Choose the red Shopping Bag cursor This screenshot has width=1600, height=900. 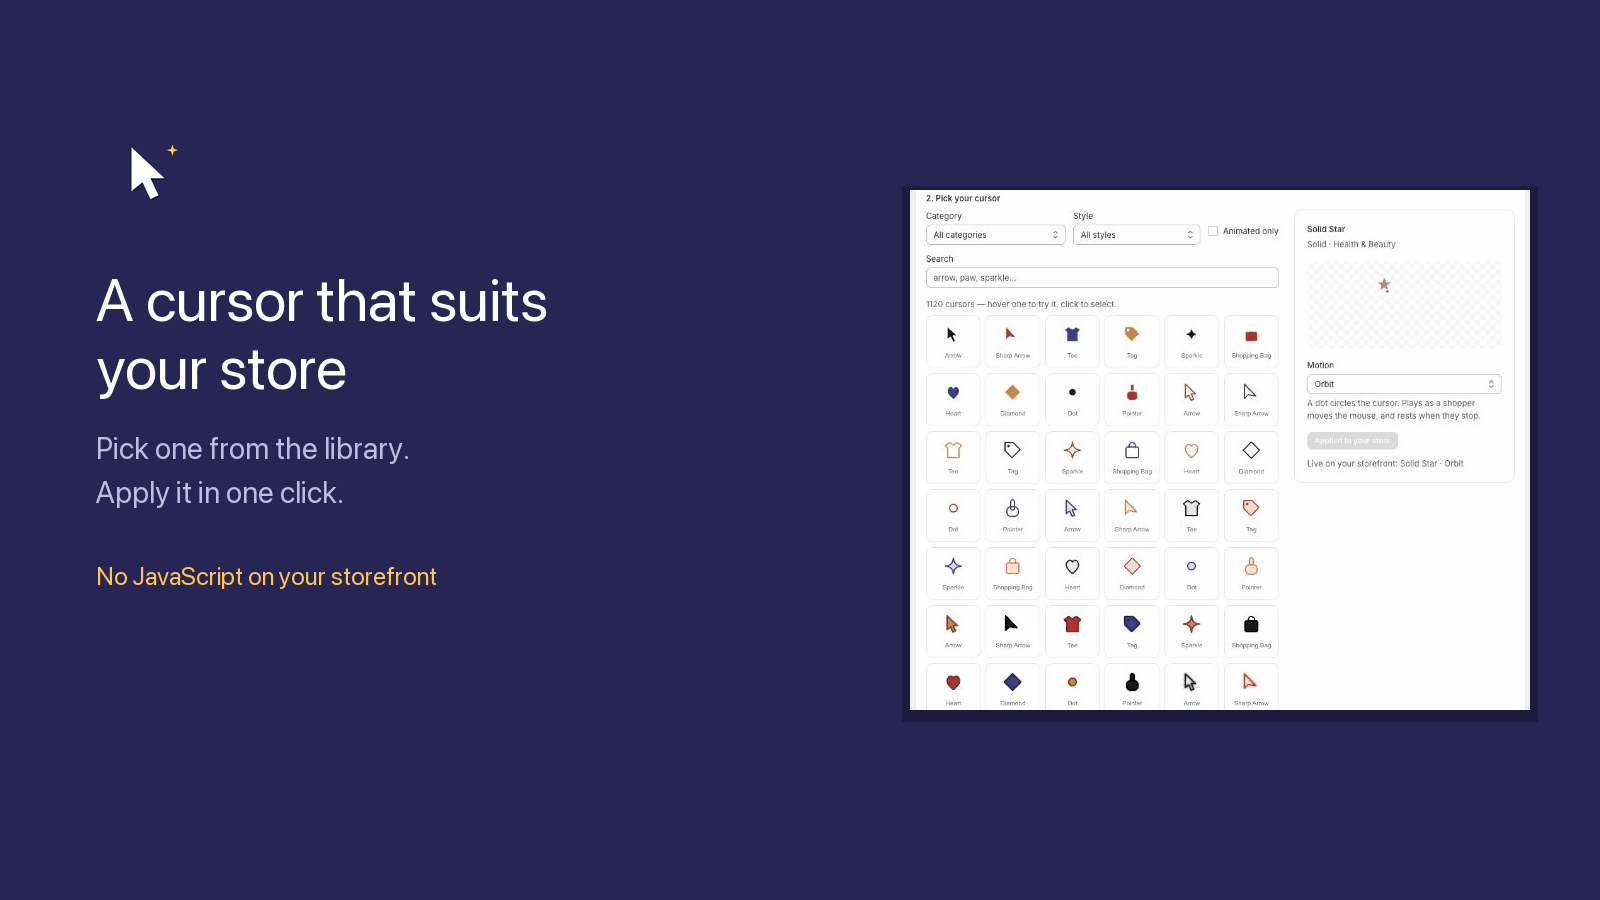1251,341
